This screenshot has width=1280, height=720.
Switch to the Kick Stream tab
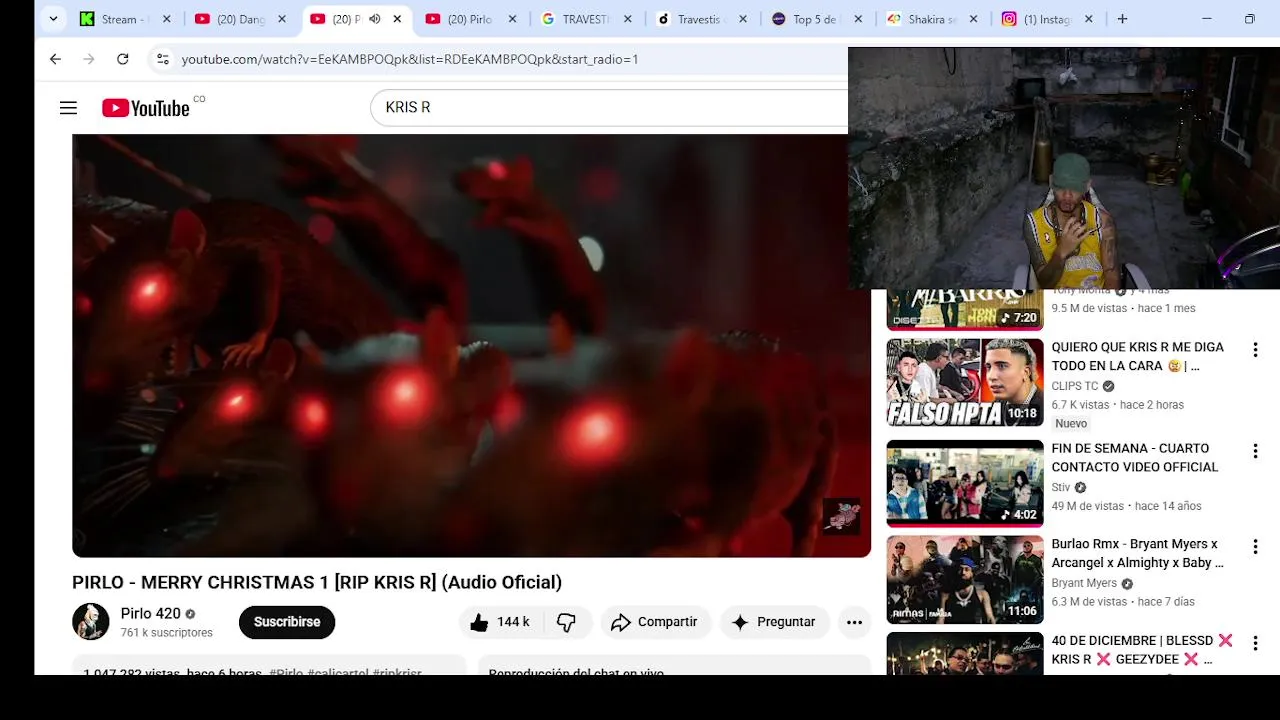click(x=125, y=19)
